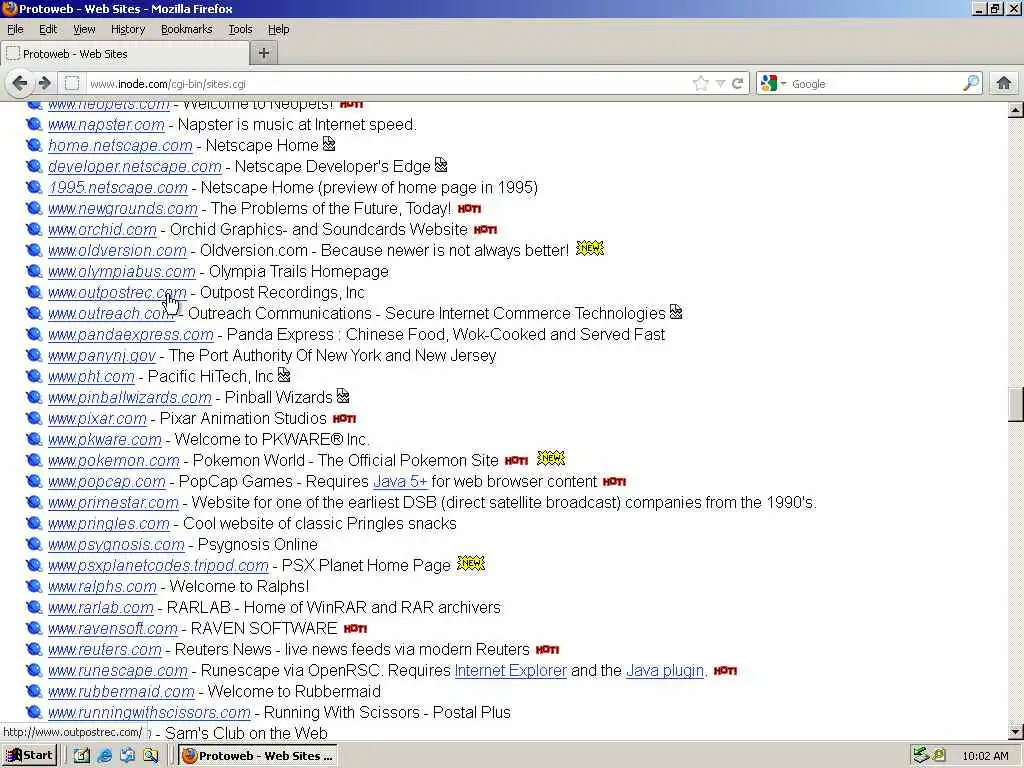Open the www.napster.com link
1024x768 pixels.
click(106, 125)
